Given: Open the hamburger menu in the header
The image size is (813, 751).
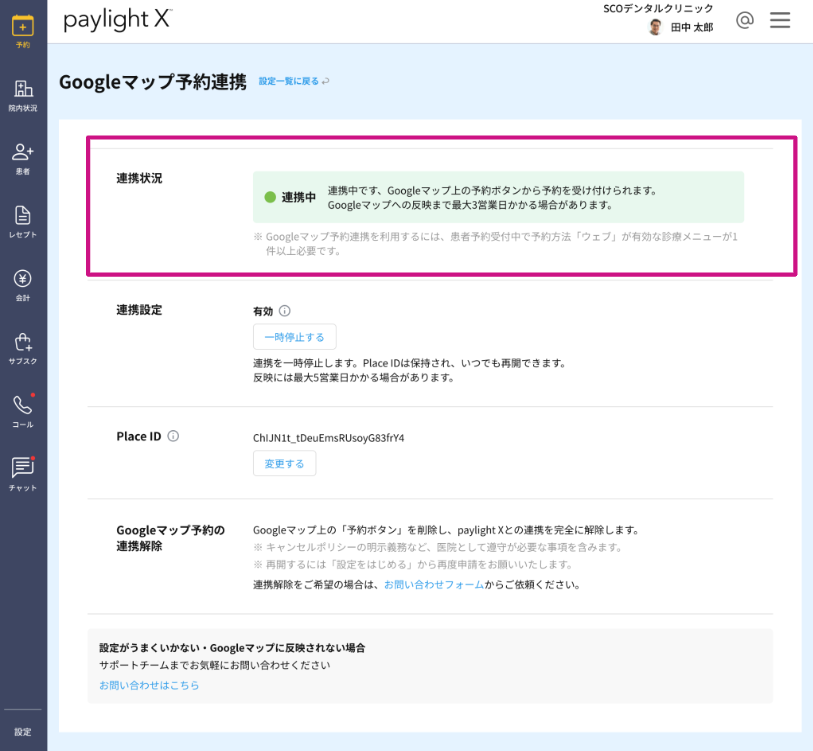Looking at the screenshot, I should (x=780, y=20).
